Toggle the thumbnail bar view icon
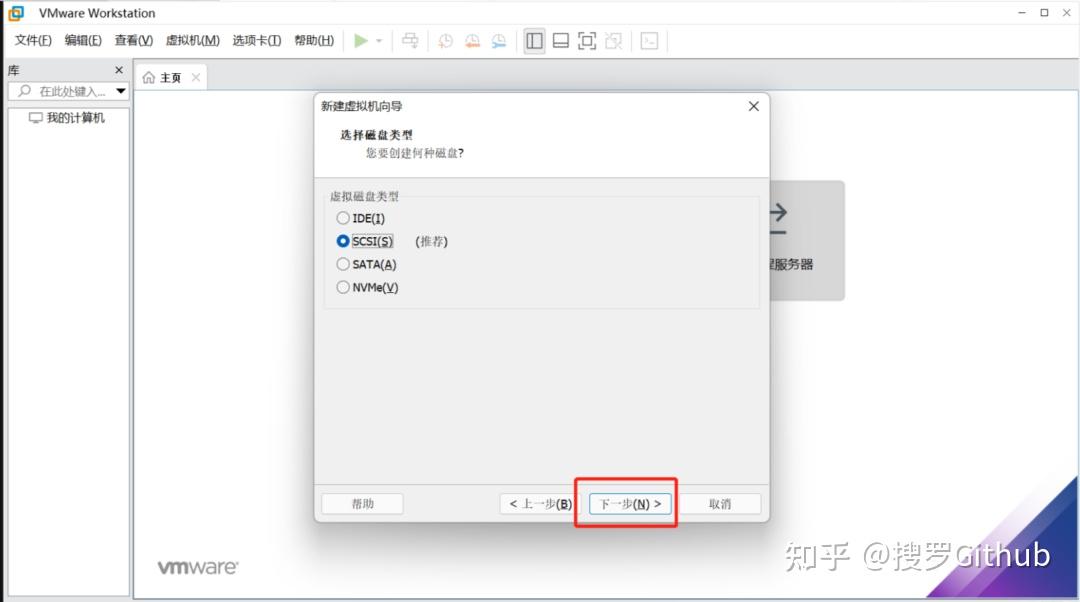This screenshot has width=1080, height=602. [x=561, y=41]
